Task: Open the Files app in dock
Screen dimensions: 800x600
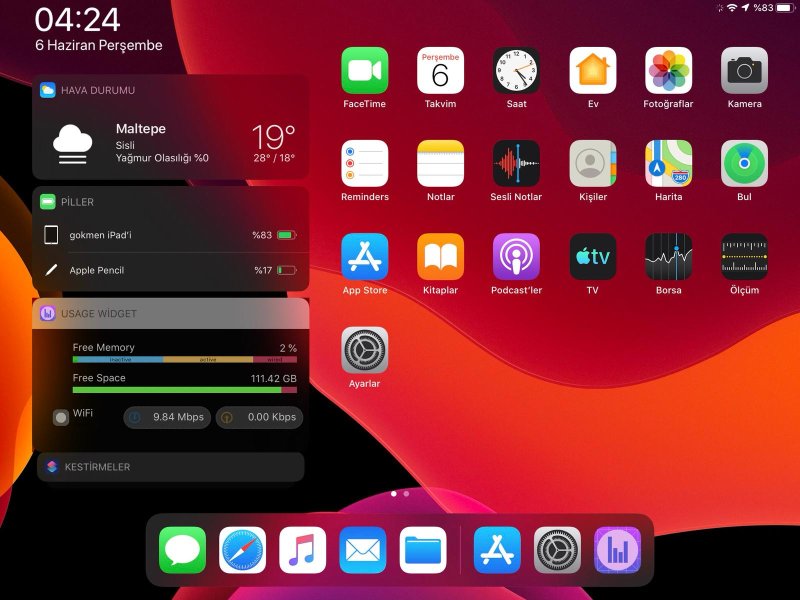Action: [x=423, y=550]
